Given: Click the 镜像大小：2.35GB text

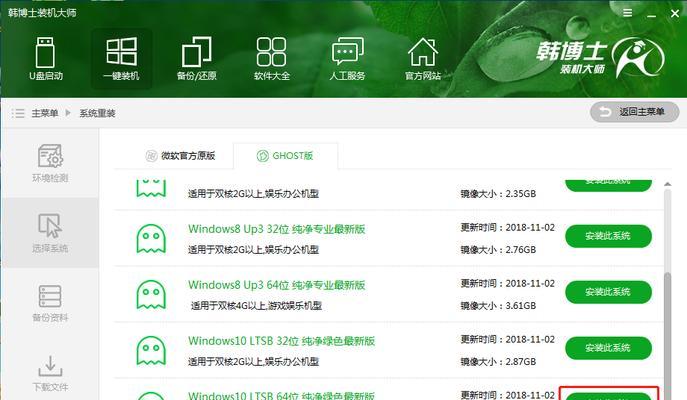Looking at the screenshot, I should pyautogui.click(x=498, y=194).
